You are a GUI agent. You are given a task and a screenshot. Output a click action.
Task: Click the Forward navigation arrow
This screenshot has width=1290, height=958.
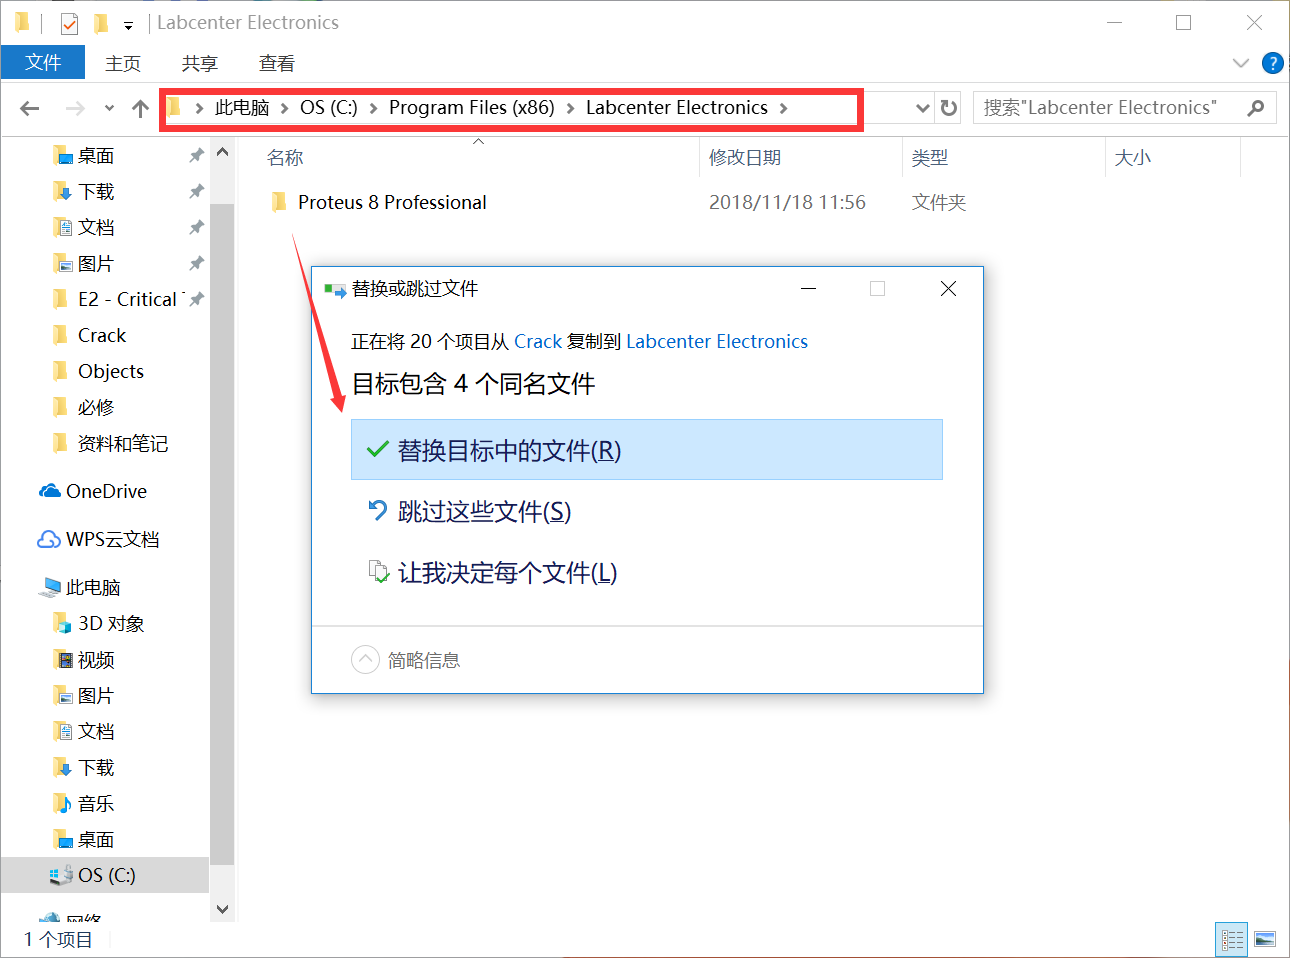pyautogui.click(x=75, y=108)
